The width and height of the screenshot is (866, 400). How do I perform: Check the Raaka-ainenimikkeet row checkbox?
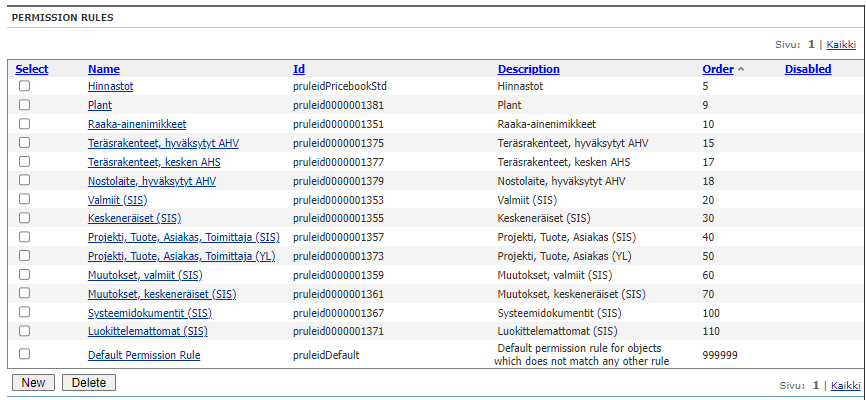pos(25,123)
